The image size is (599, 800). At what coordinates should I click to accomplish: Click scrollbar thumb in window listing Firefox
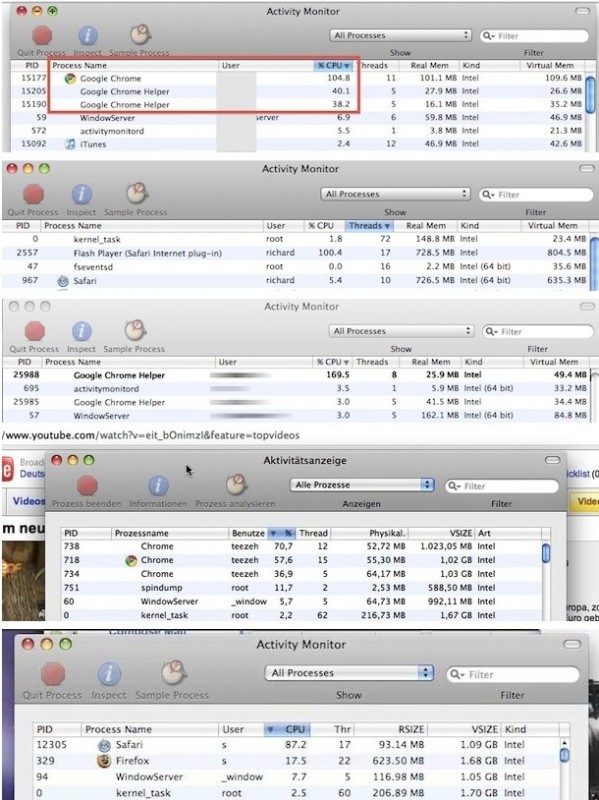(564, 755)
